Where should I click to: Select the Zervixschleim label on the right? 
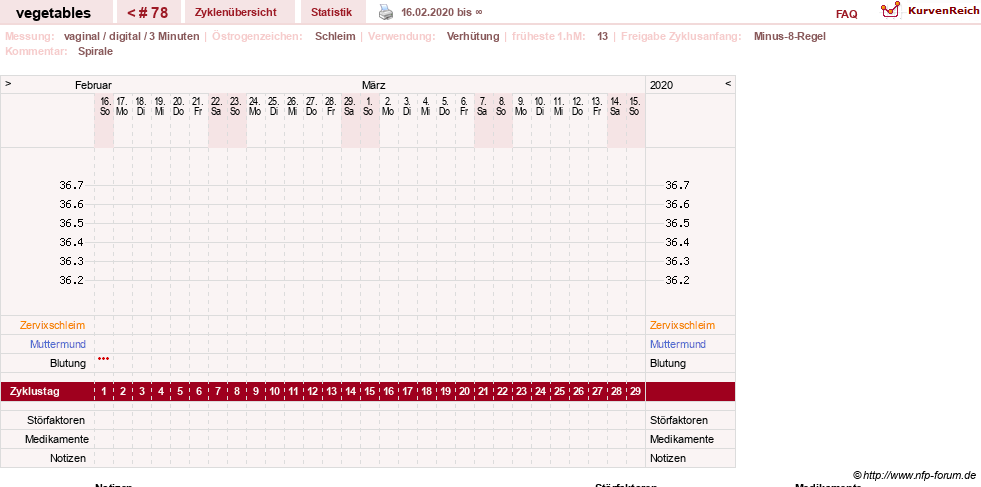coord(682,326)
